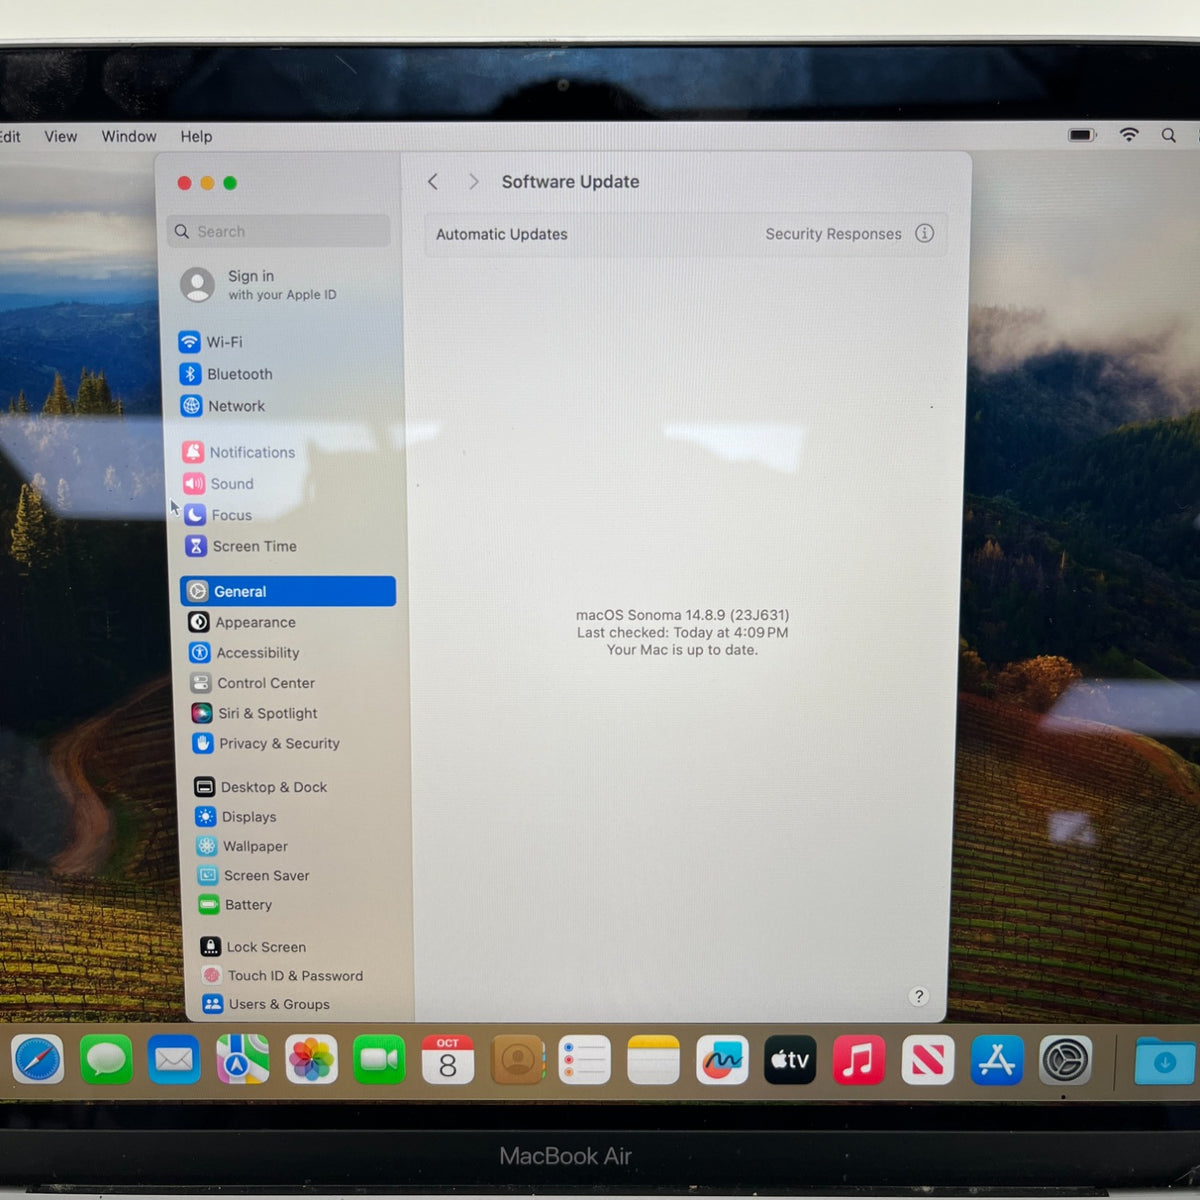Click the settings Search field
The height and width of the screenshot is (1200, 1200).
coord(279,231)
